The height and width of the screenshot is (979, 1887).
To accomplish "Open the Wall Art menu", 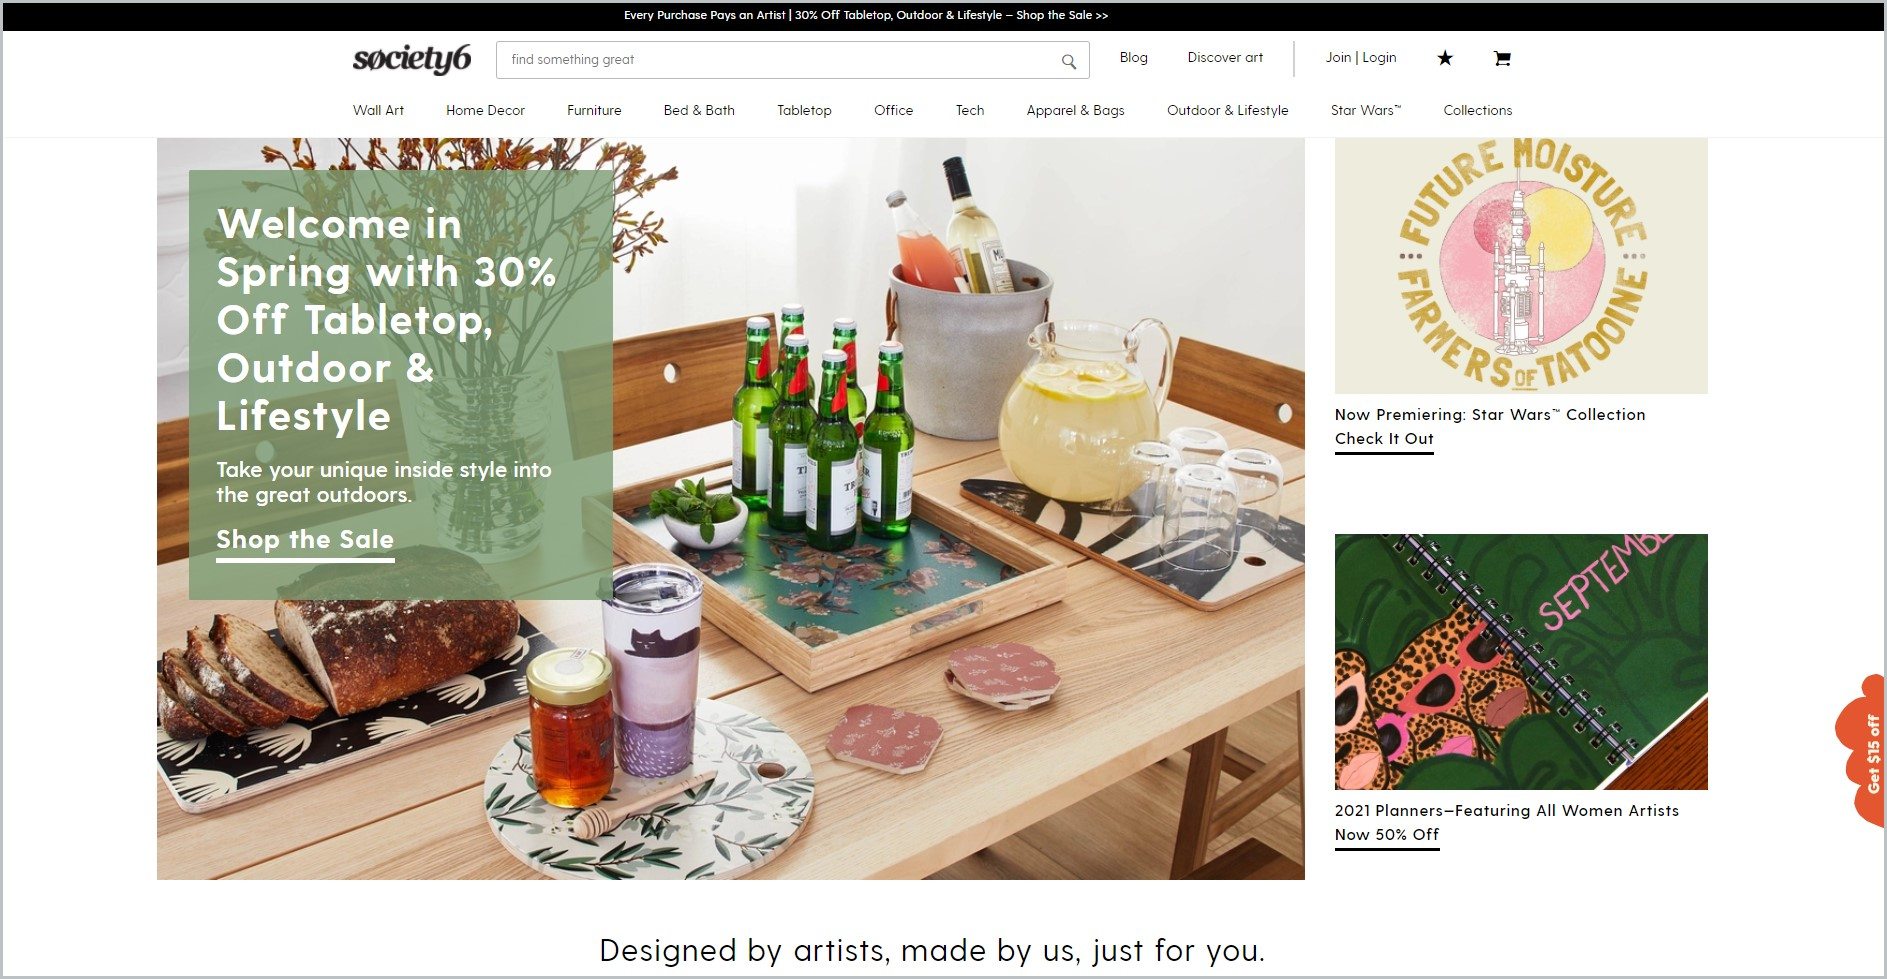I will 378,110.
